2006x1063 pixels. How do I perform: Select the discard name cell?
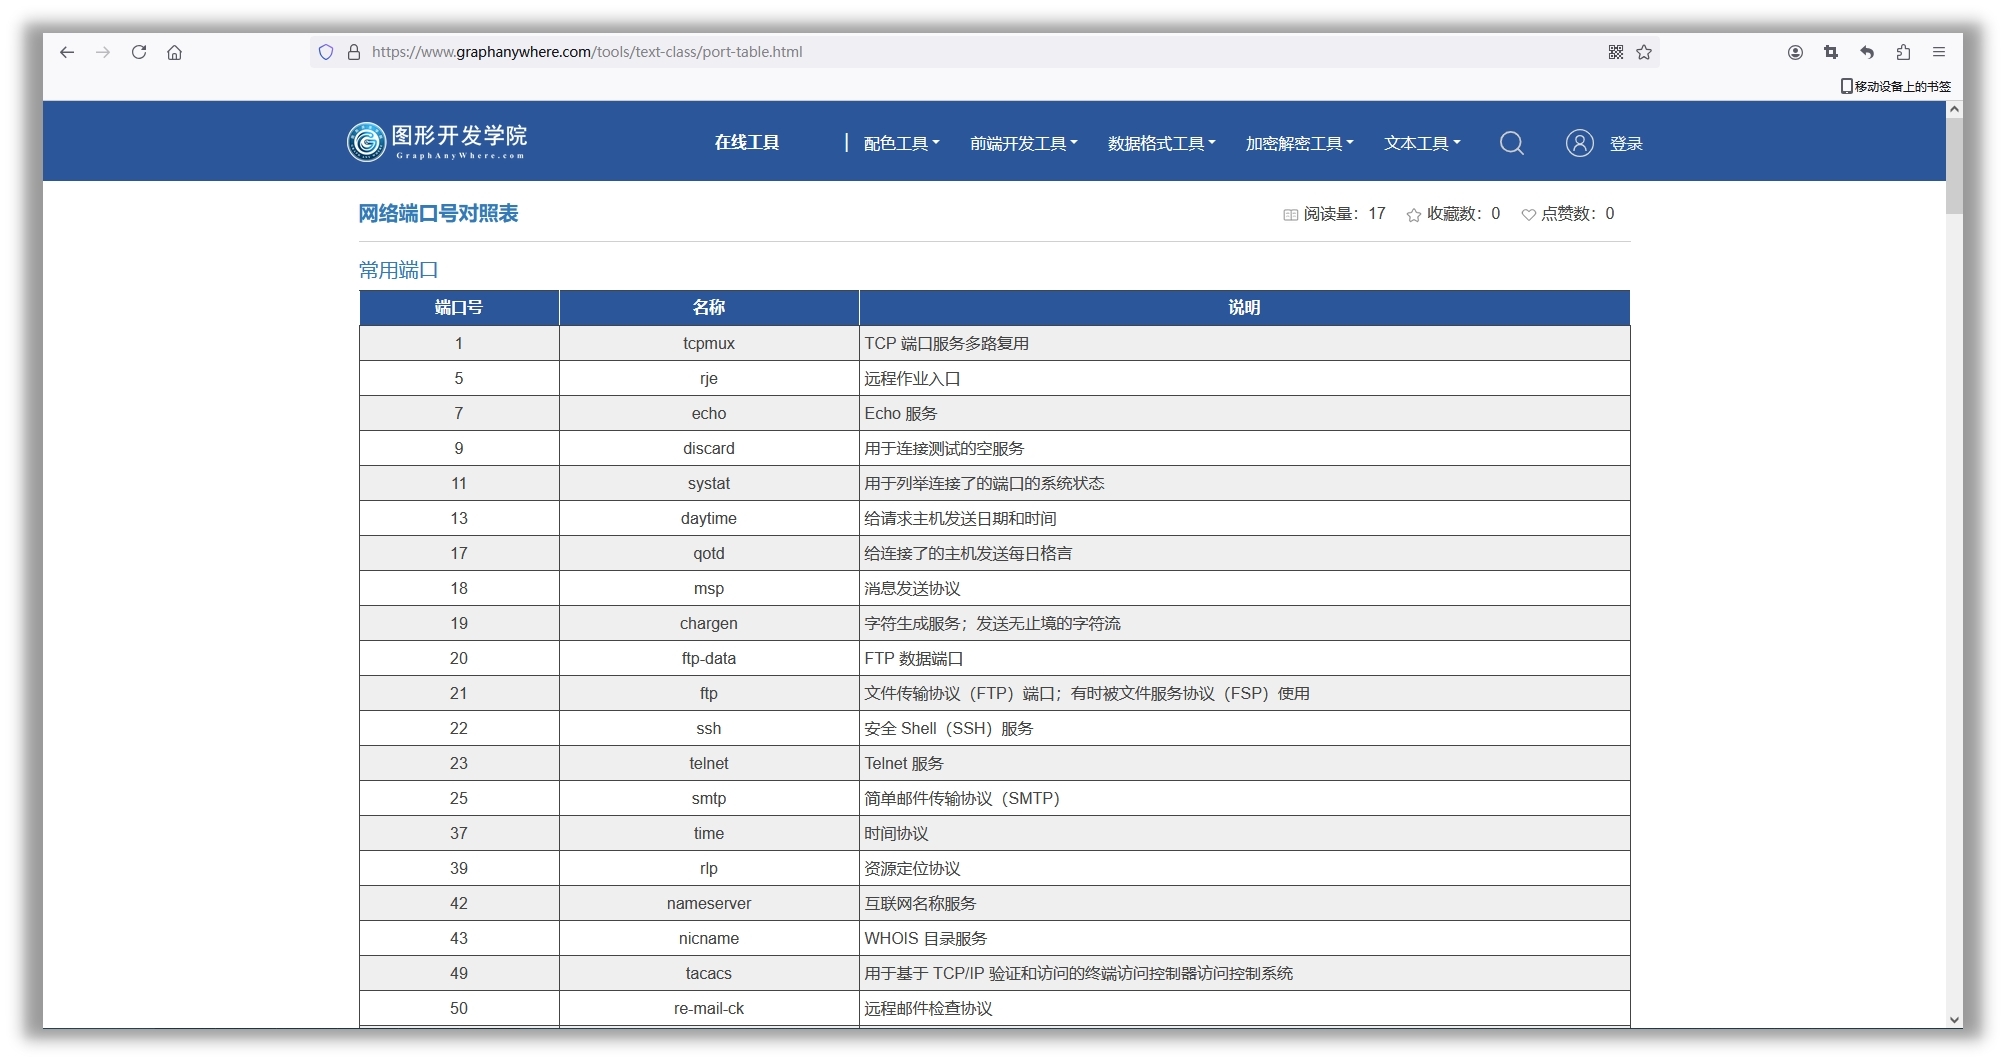pyautogui.click(x=709, y=448)
